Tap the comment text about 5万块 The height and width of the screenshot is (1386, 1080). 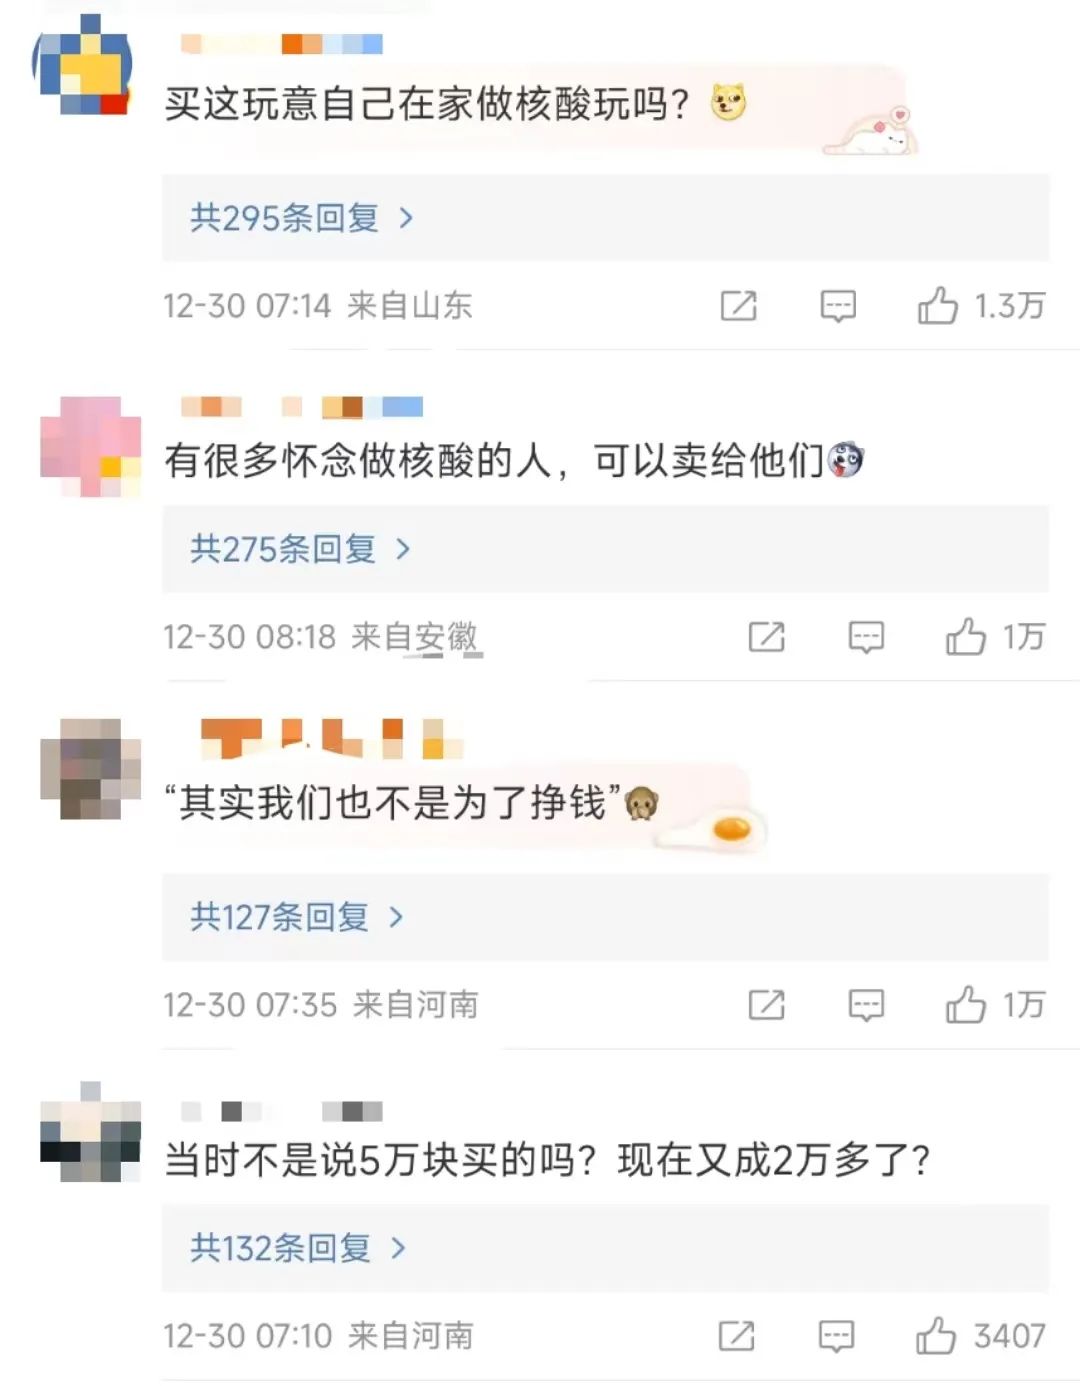[x=547, y=1160]
